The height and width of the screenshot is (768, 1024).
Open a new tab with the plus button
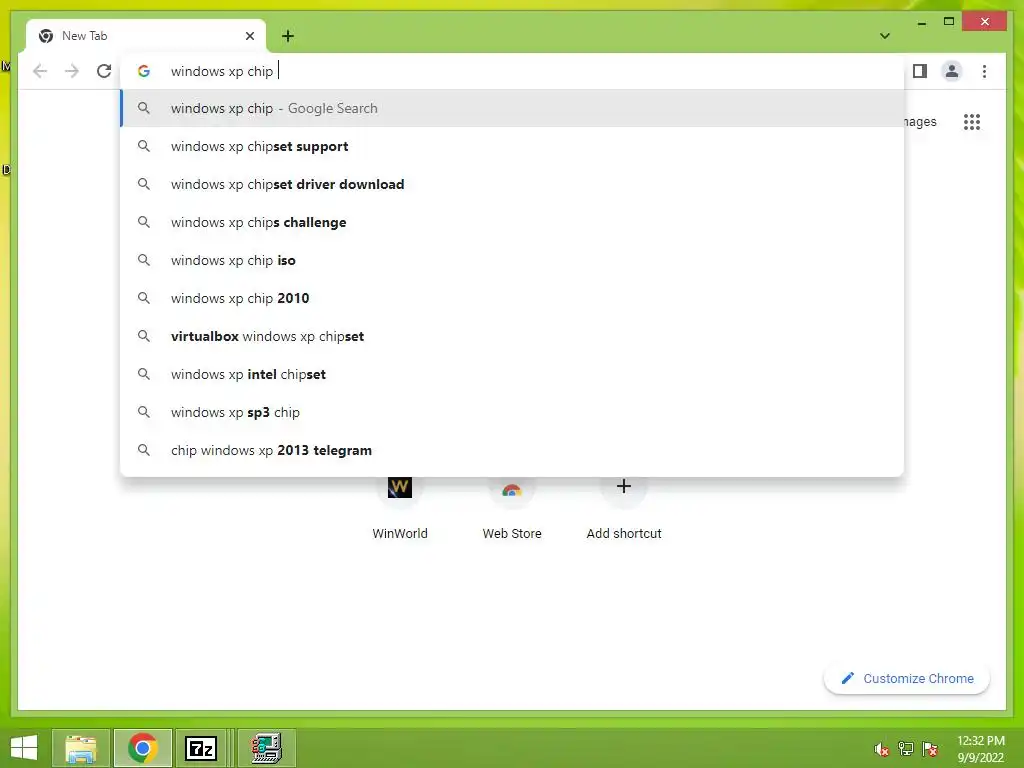pyautogui.click(x=288, y=36)
